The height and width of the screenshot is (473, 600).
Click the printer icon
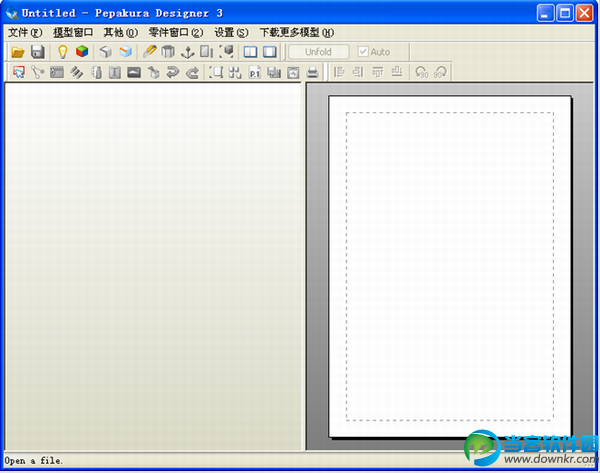(x=313, y=72)
